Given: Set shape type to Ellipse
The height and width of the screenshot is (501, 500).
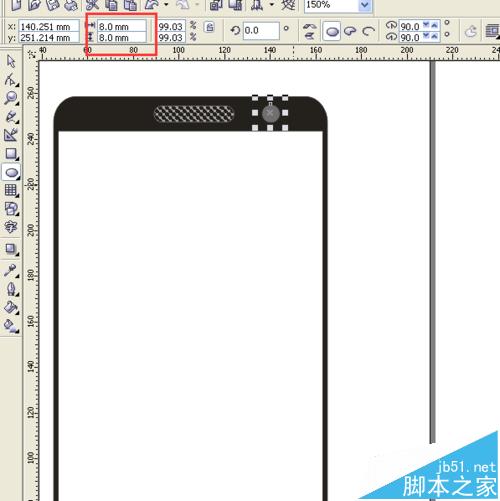Looking at the screenshot, I should 332,31.
